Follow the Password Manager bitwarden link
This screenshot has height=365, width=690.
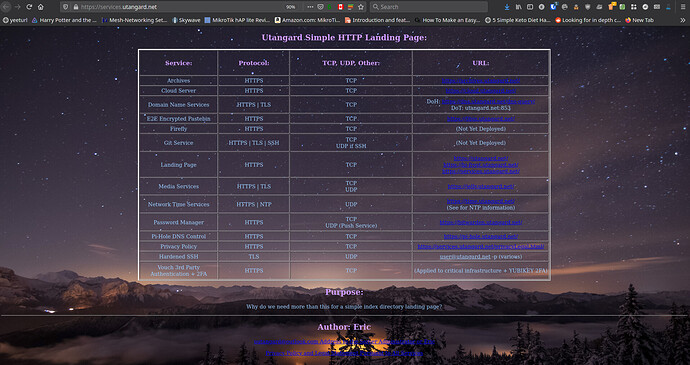point(481,222)
